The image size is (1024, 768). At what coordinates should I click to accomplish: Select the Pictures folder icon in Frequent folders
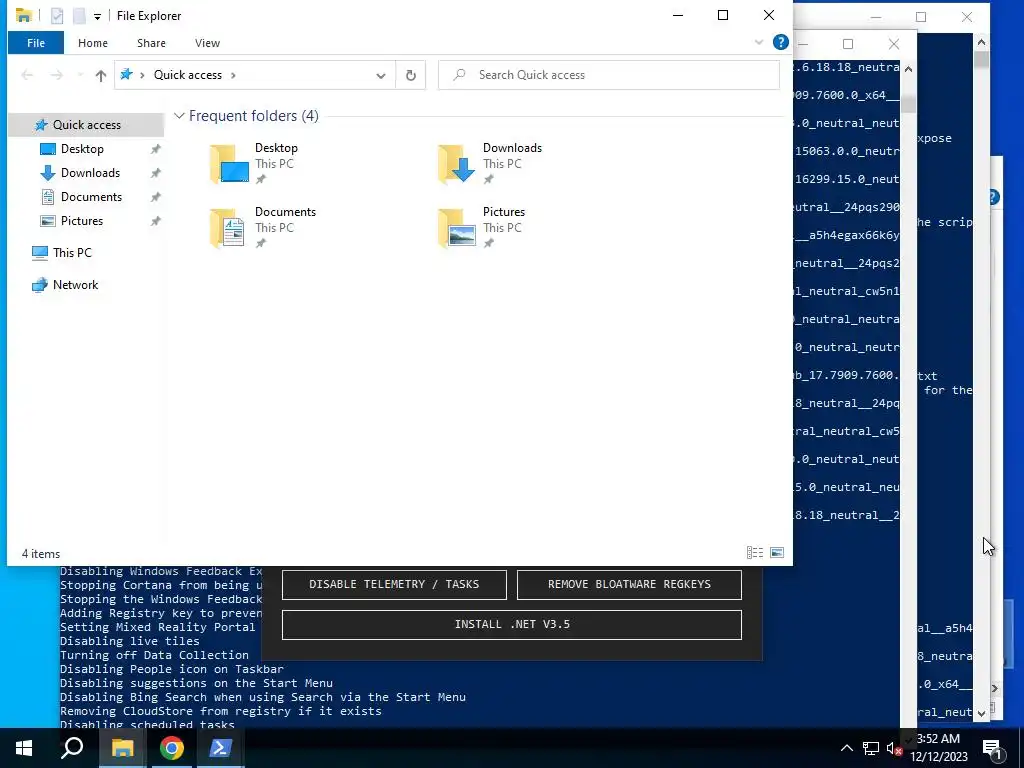pos(457,227)
